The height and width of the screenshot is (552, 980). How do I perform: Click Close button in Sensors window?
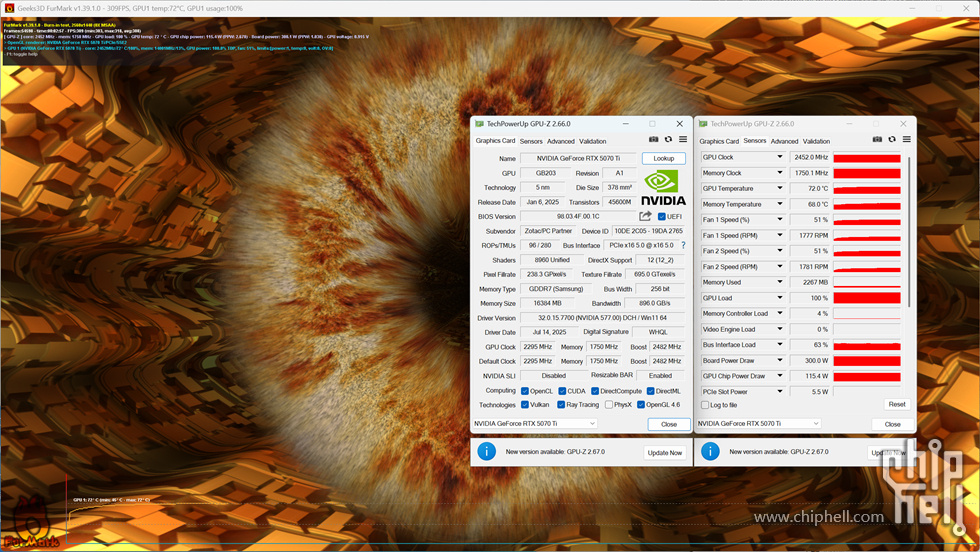coord(892,424)
